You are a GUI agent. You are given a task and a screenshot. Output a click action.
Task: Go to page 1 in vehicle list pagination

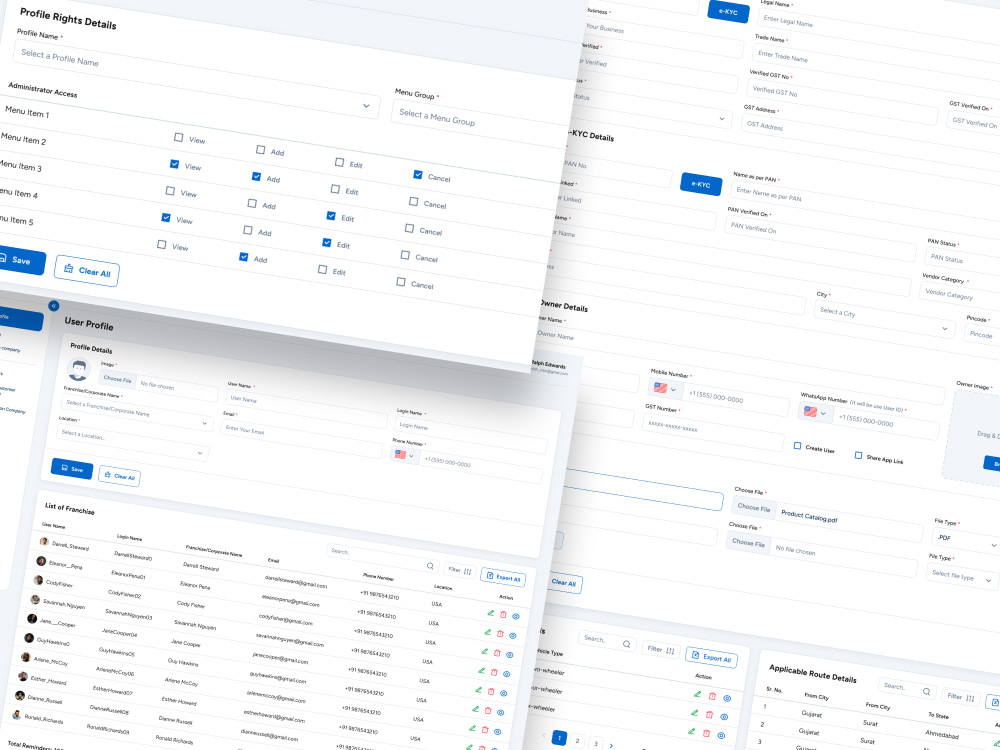(559, 738)
